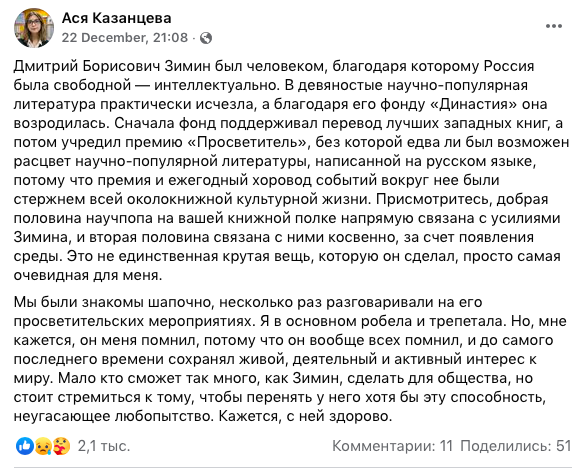Click the word «Просветитель» in the post
This screenshot has width=584, height=470.
252,142
